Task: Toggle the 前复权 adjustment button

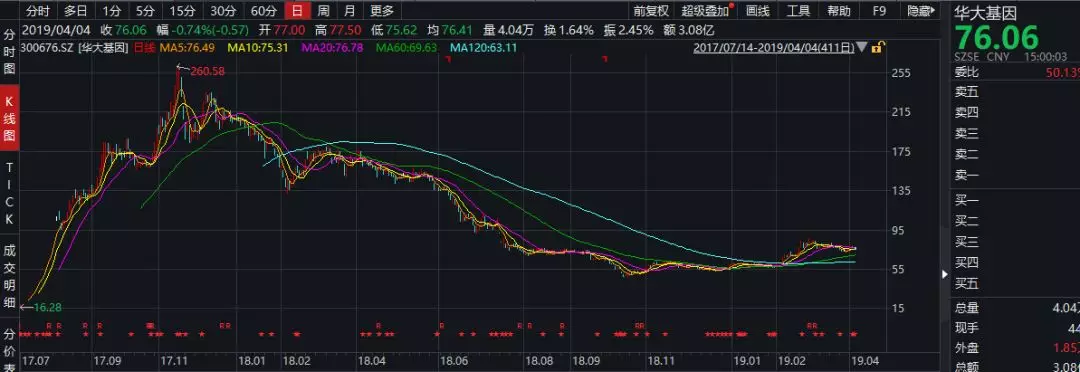Action: pos(651,10)
